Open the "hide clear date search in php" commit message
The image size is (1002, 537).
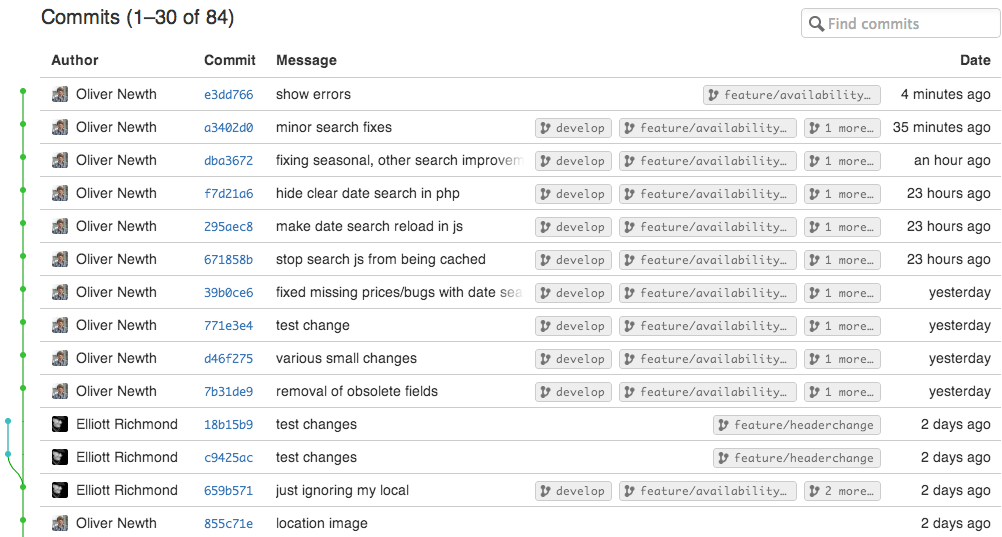(x=367, y=193)
